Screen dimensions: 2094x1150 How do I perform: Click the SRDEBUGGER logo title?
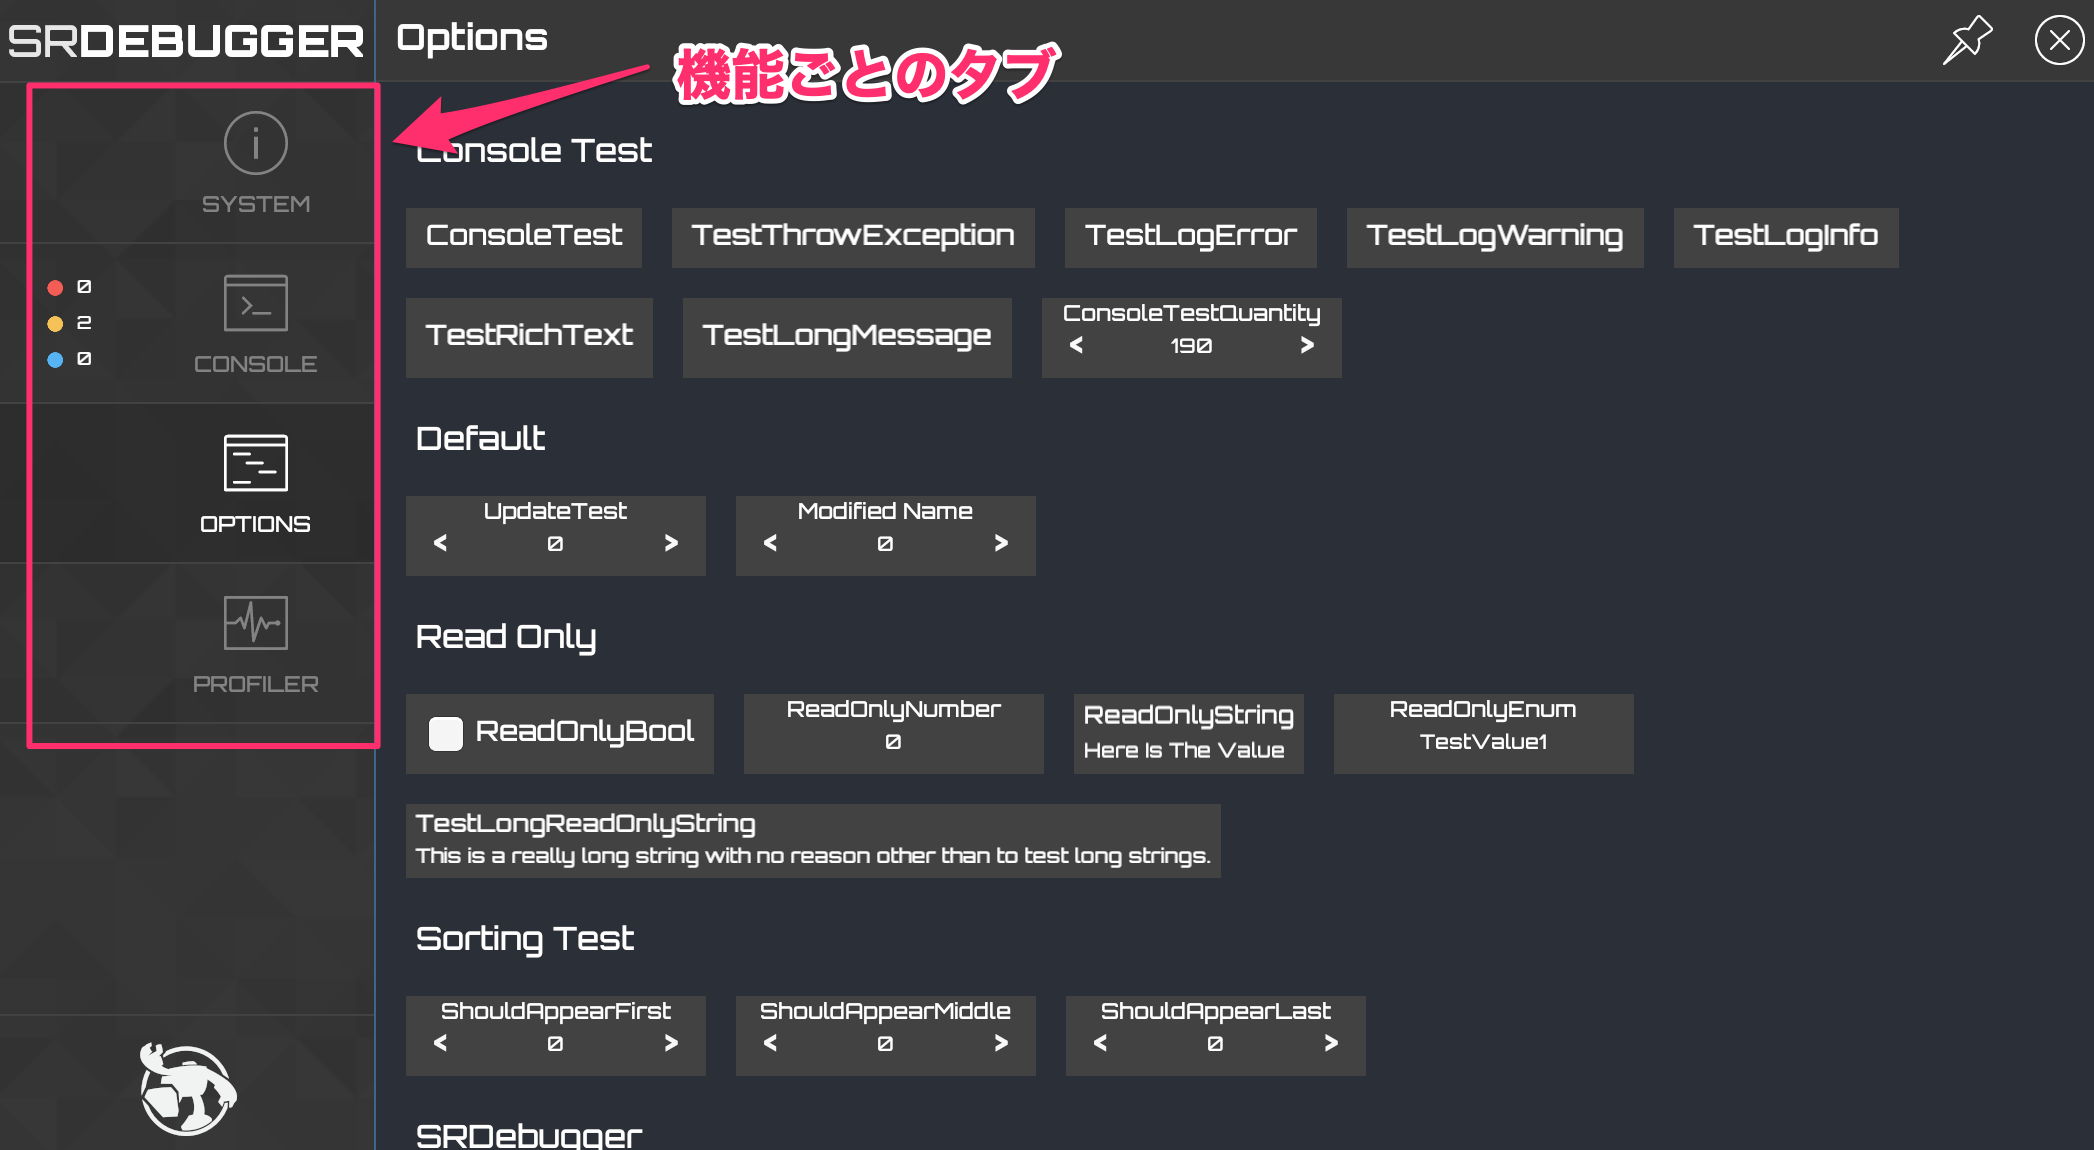point(186,41)
